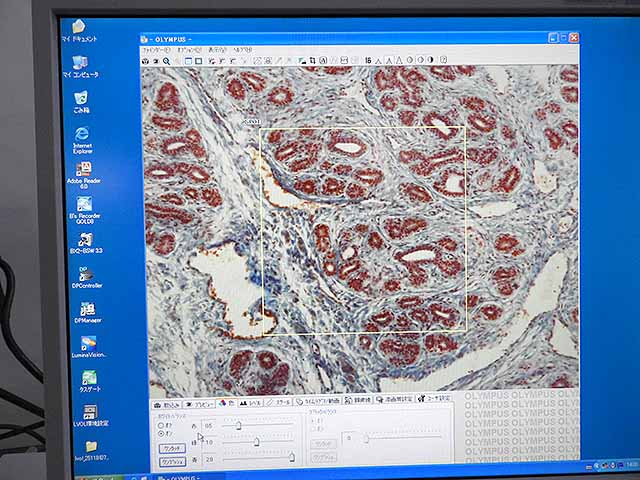The height and width of the screenshot is (480, 640).
Task: Click the first triangle peak toolbar icon
Action: coord(378,60)
